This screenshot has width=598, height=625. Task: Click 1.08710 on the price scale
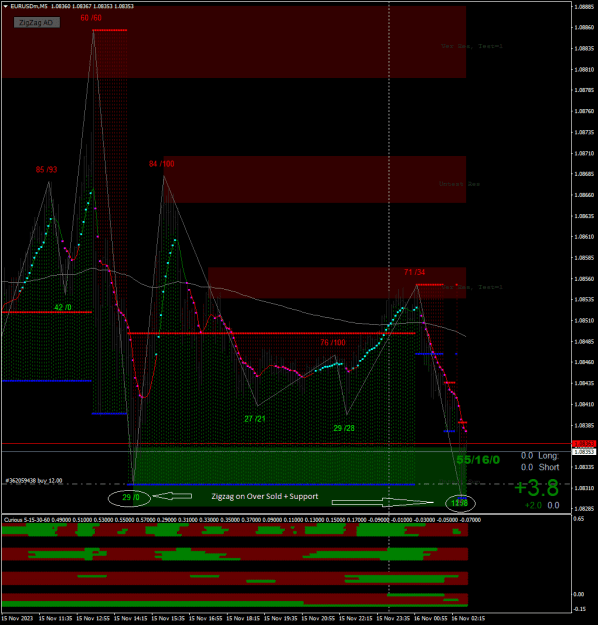pos(584,153)
